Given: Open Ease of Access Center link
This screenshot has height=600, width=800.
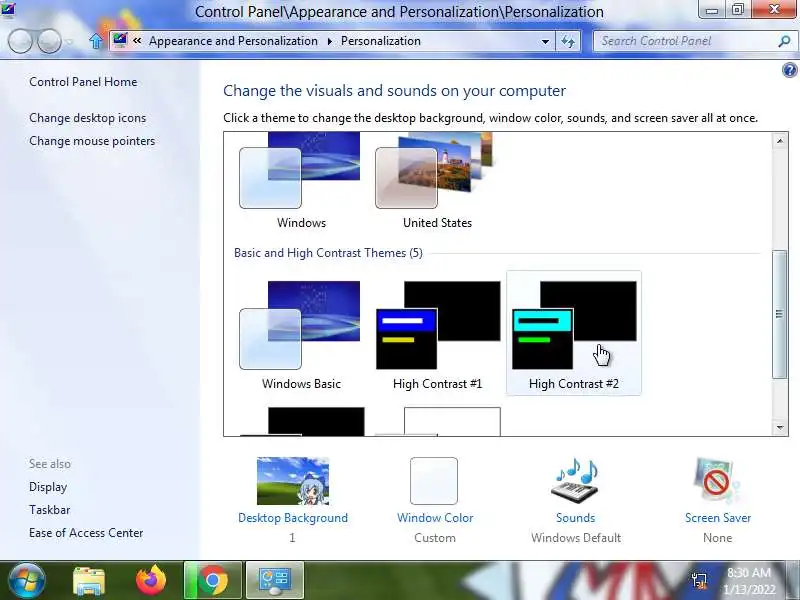Looking at the screenshot, I should 86,533.
